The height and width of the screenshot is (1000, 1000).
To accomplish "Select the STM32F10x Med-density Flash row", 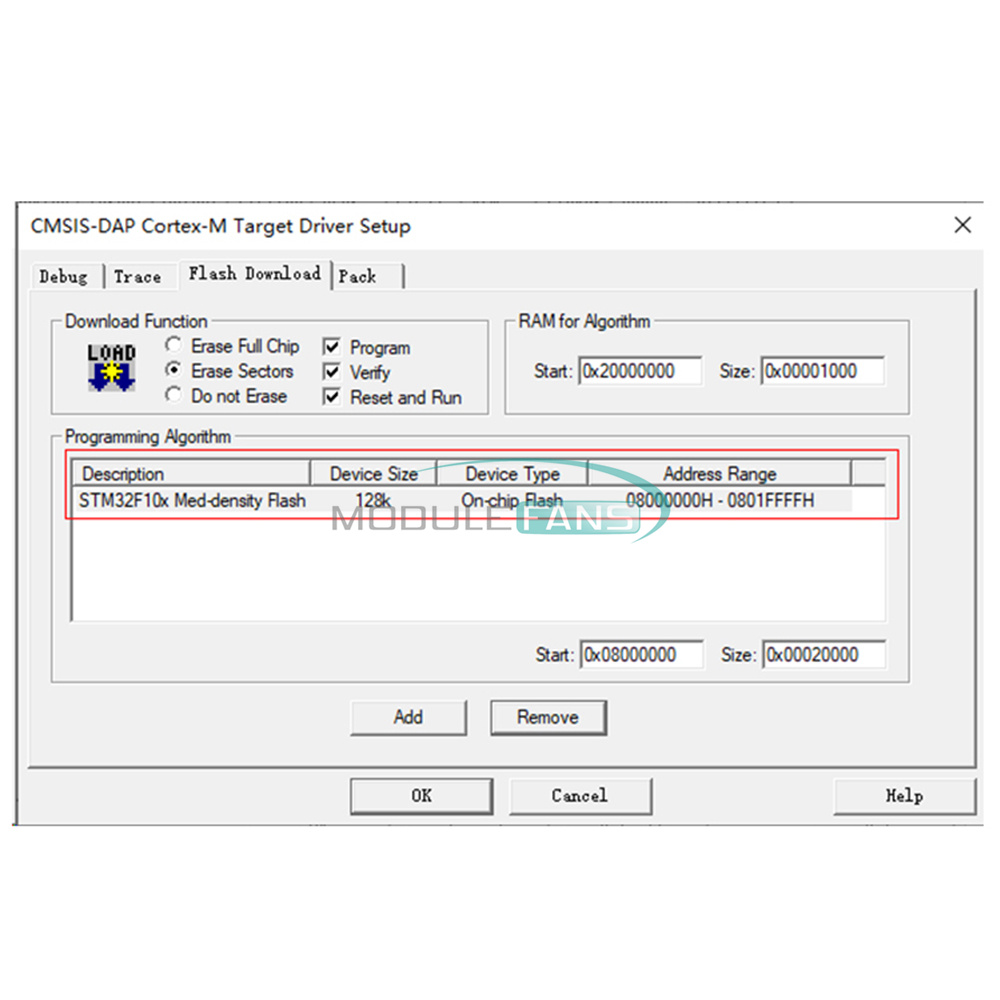I will click(x=462, y=501).
